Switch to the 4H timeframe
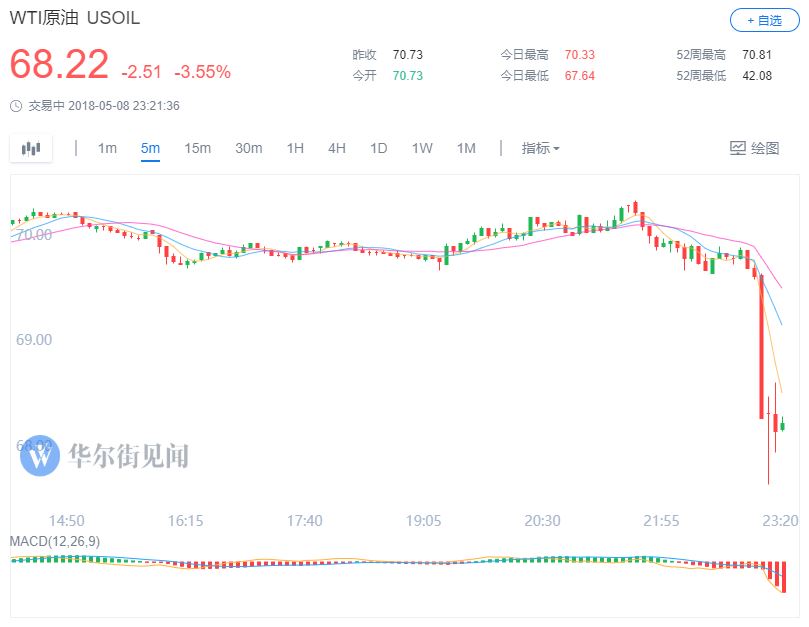809x627 pixels. point(337,148)
